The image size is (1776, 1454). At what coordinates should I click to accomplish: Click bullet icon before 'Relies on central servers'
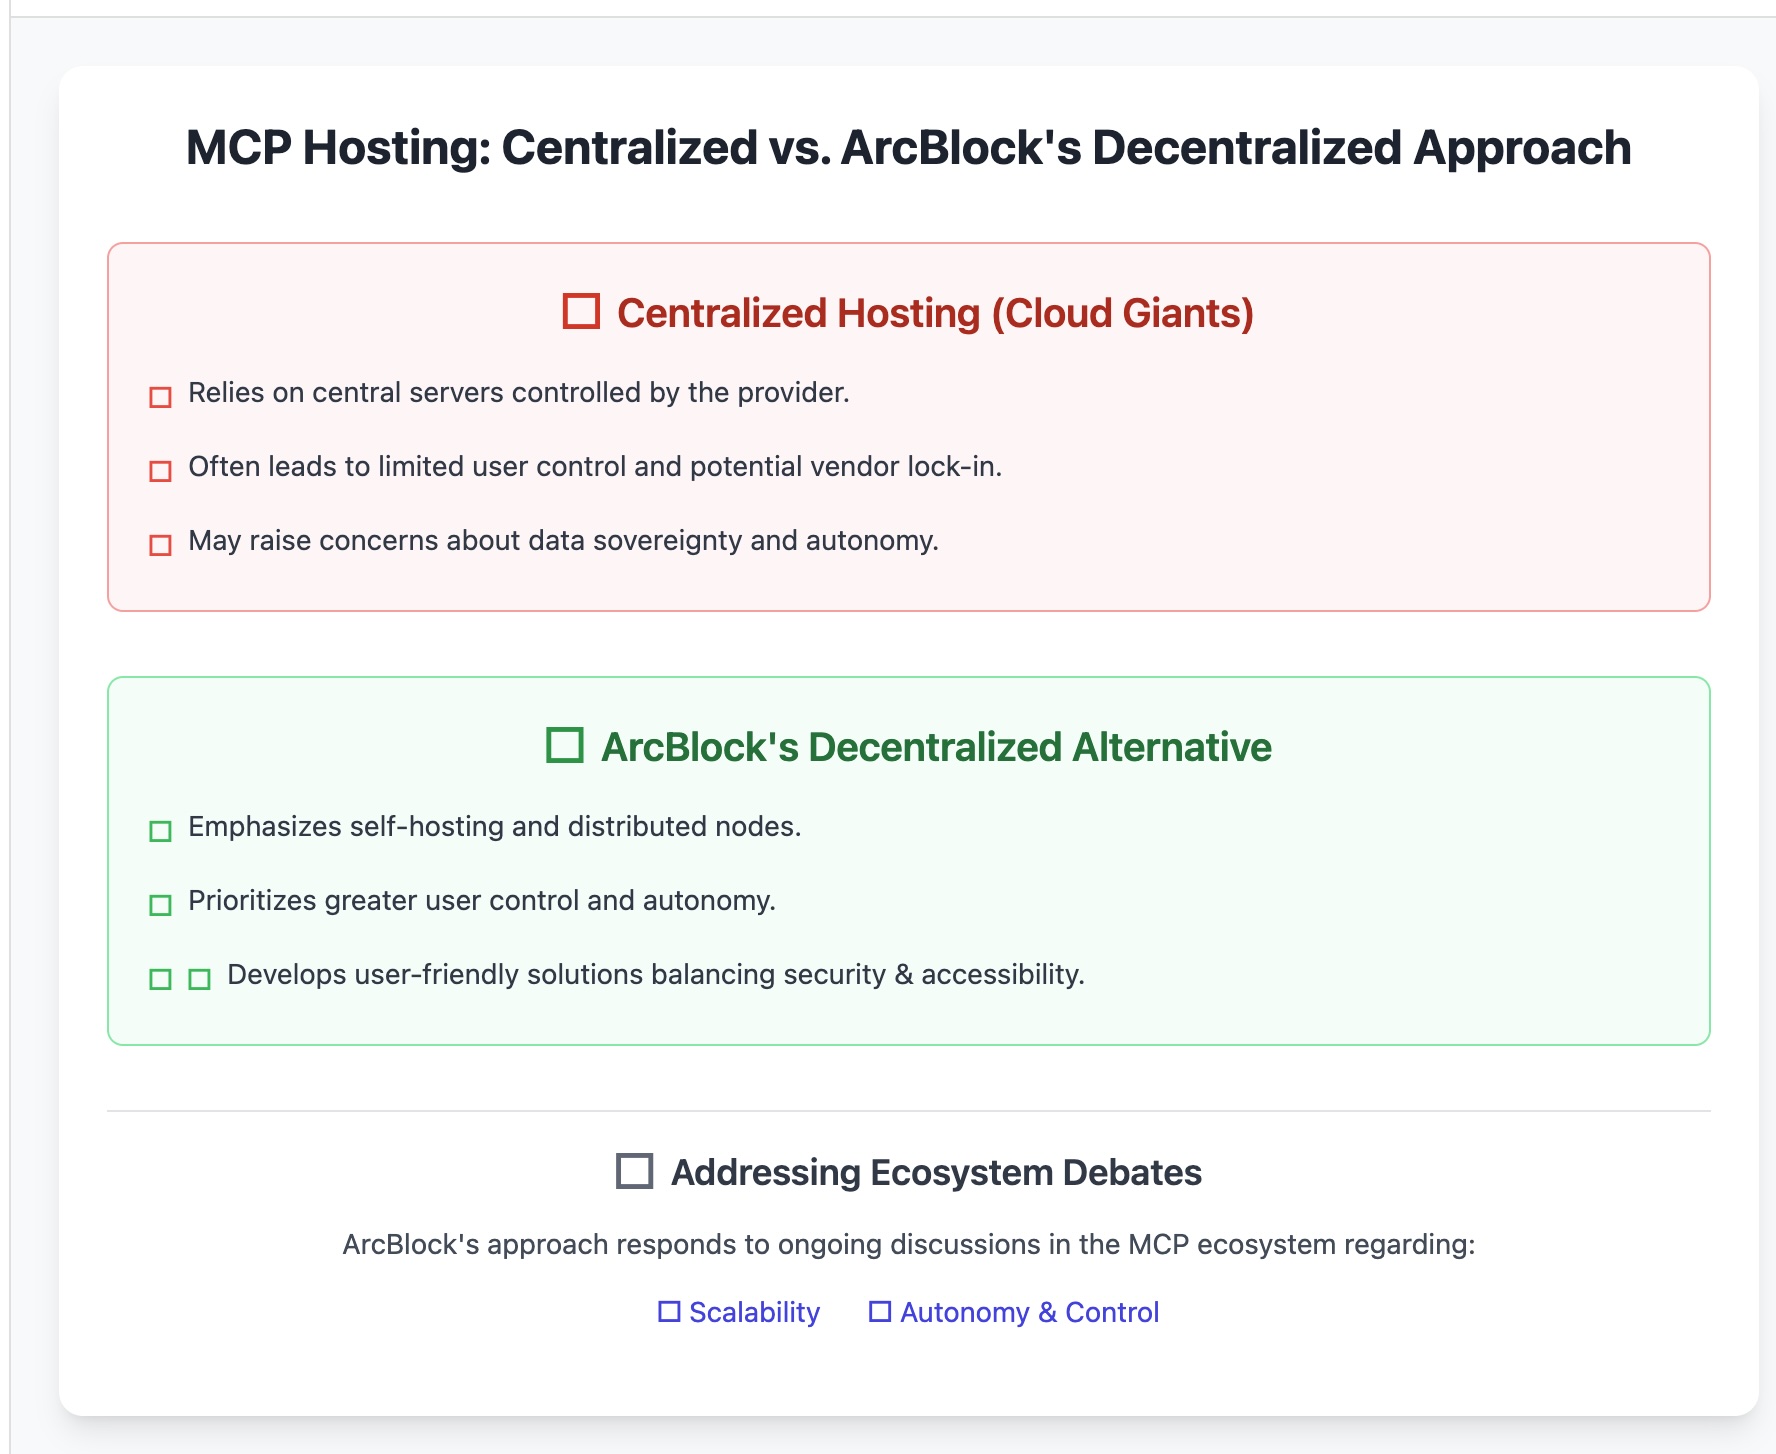(160, 397)
